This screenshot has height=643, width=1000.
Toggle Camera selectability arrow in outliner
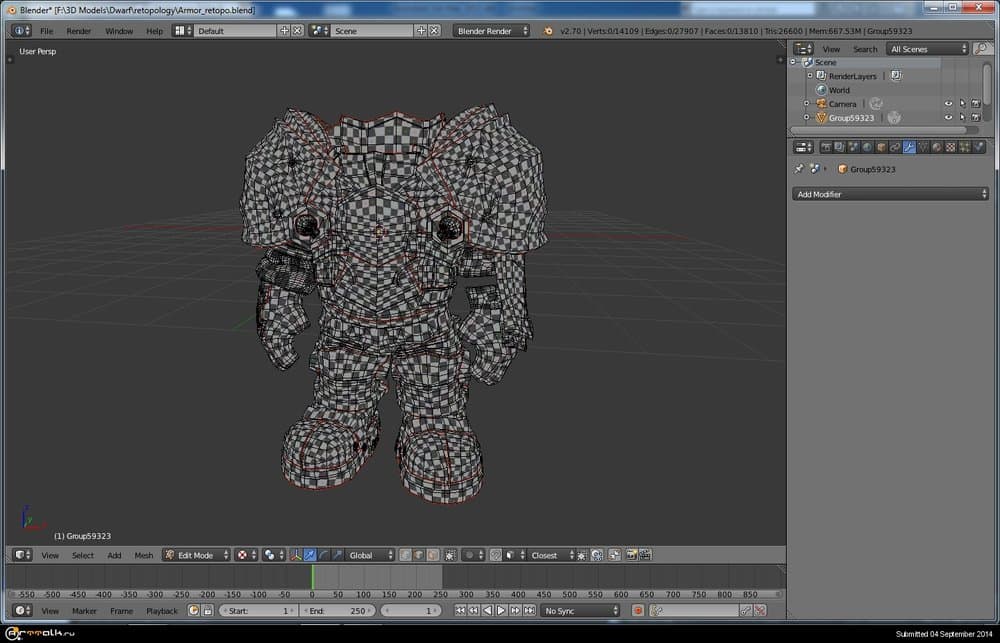(962, 103)
